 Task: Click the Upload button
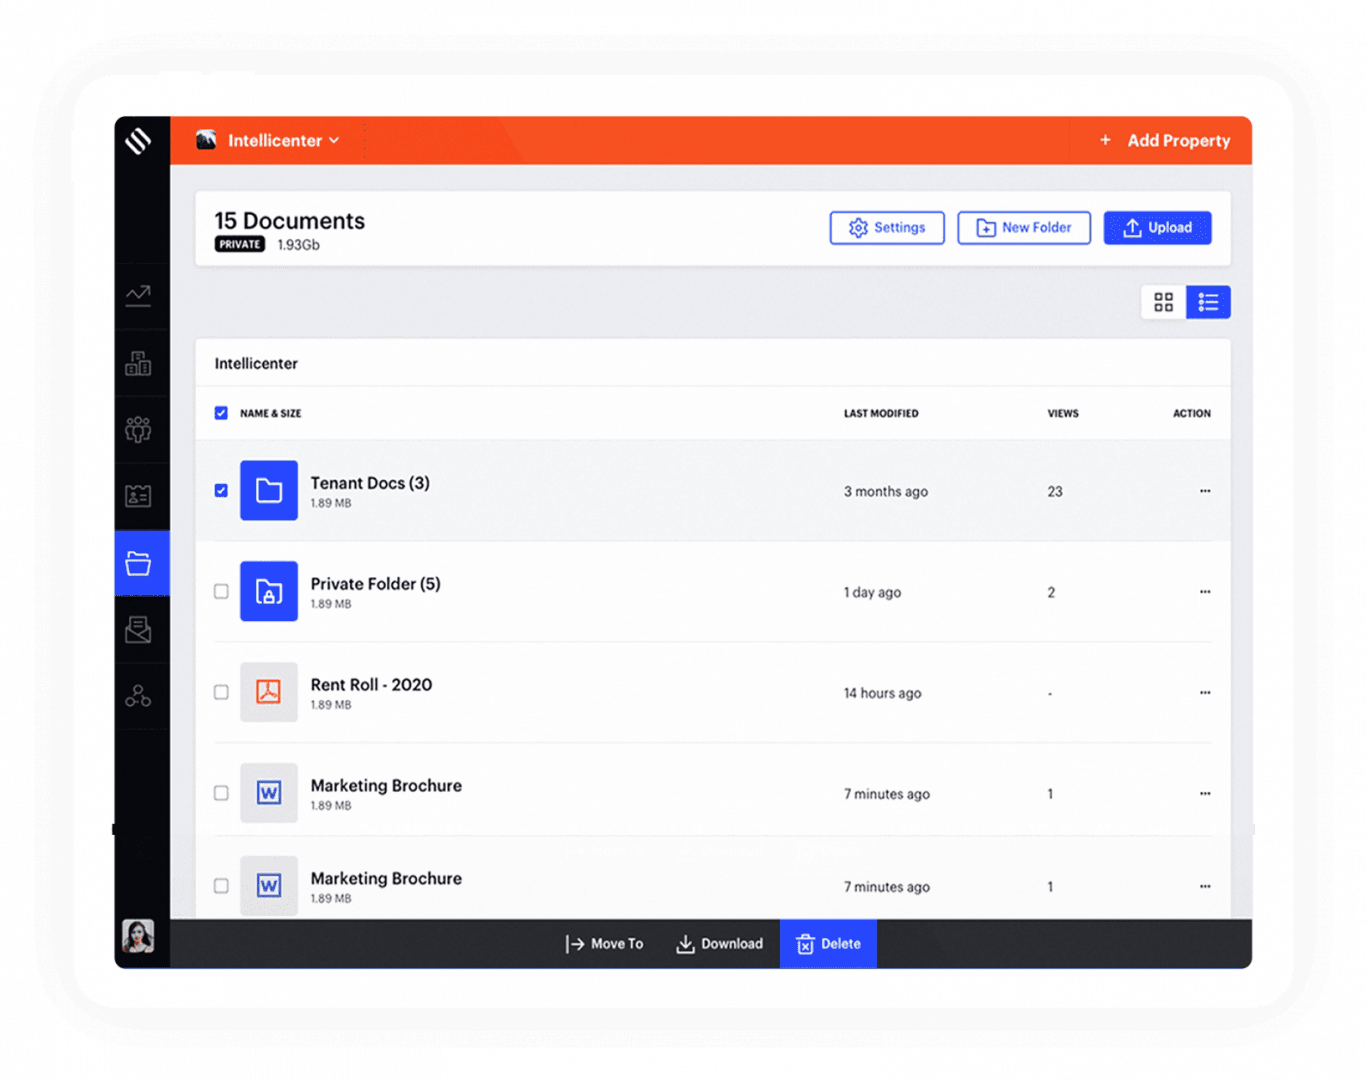click(1157, 228)
